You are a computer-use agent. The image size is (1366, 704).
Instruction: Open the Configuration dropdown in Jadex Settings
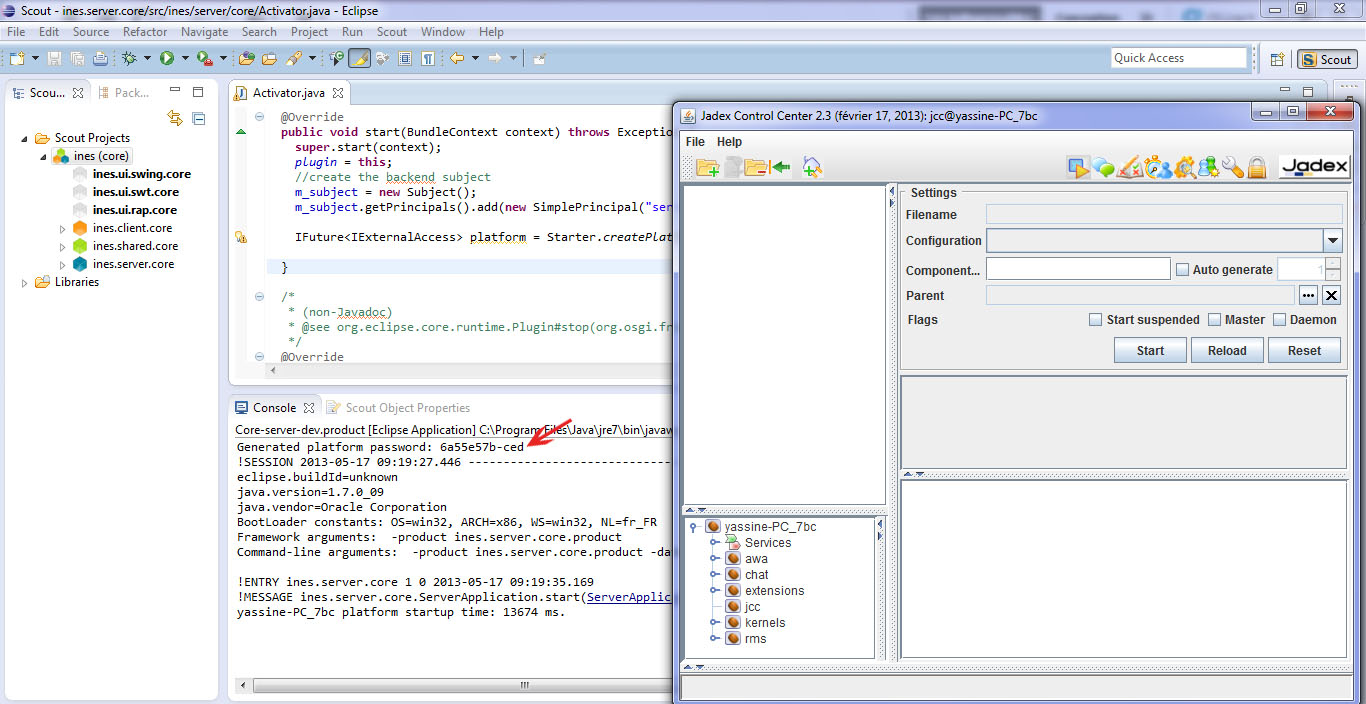point(1332,241)
